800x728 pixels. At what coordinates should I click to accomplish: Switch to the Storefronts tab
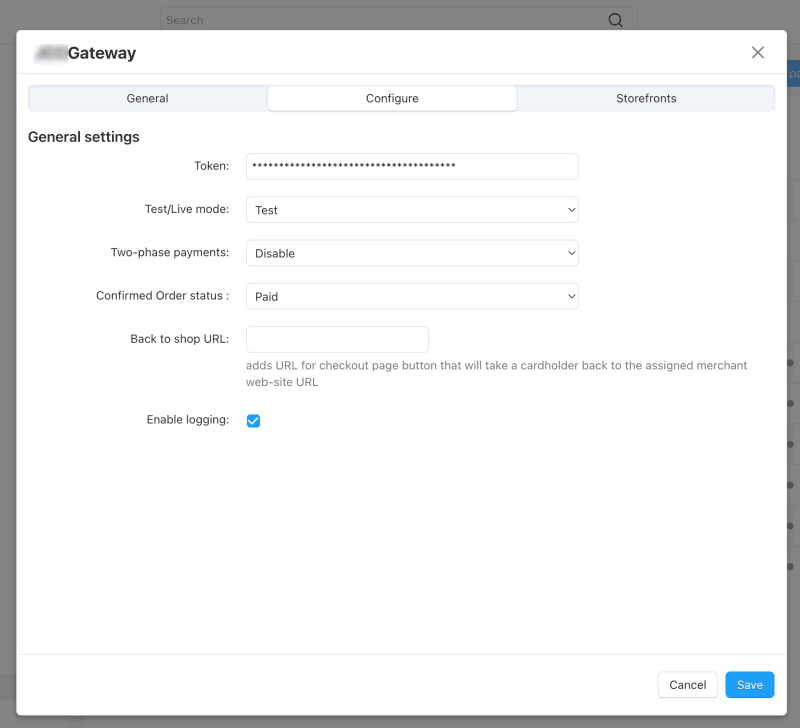[645, 98]
